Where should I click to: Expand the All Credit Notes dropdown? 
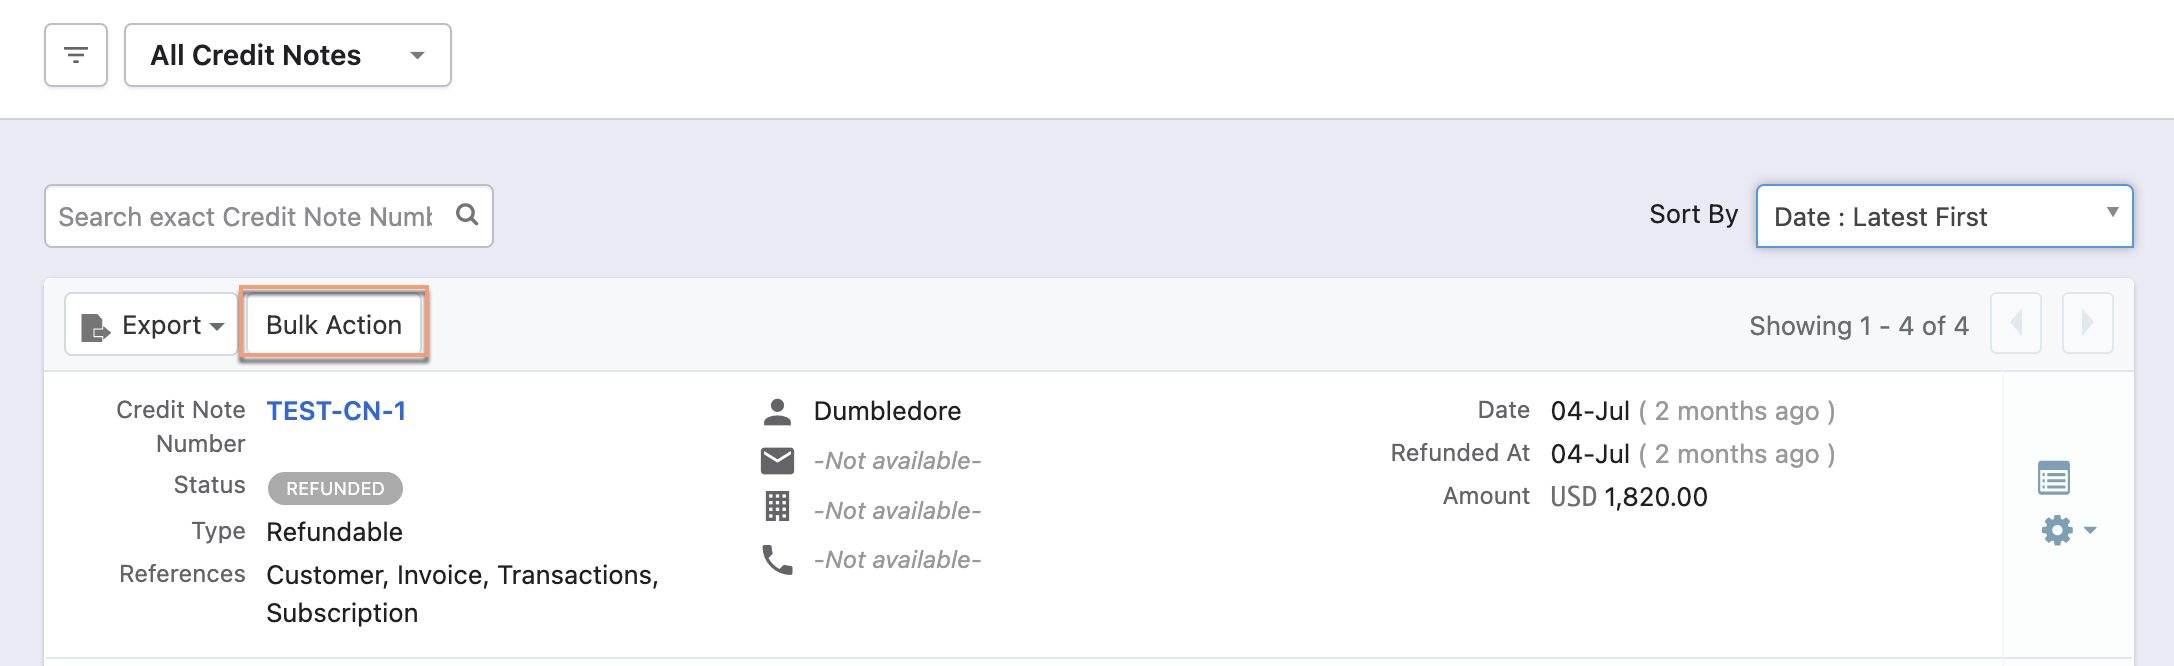pos(288,55)
